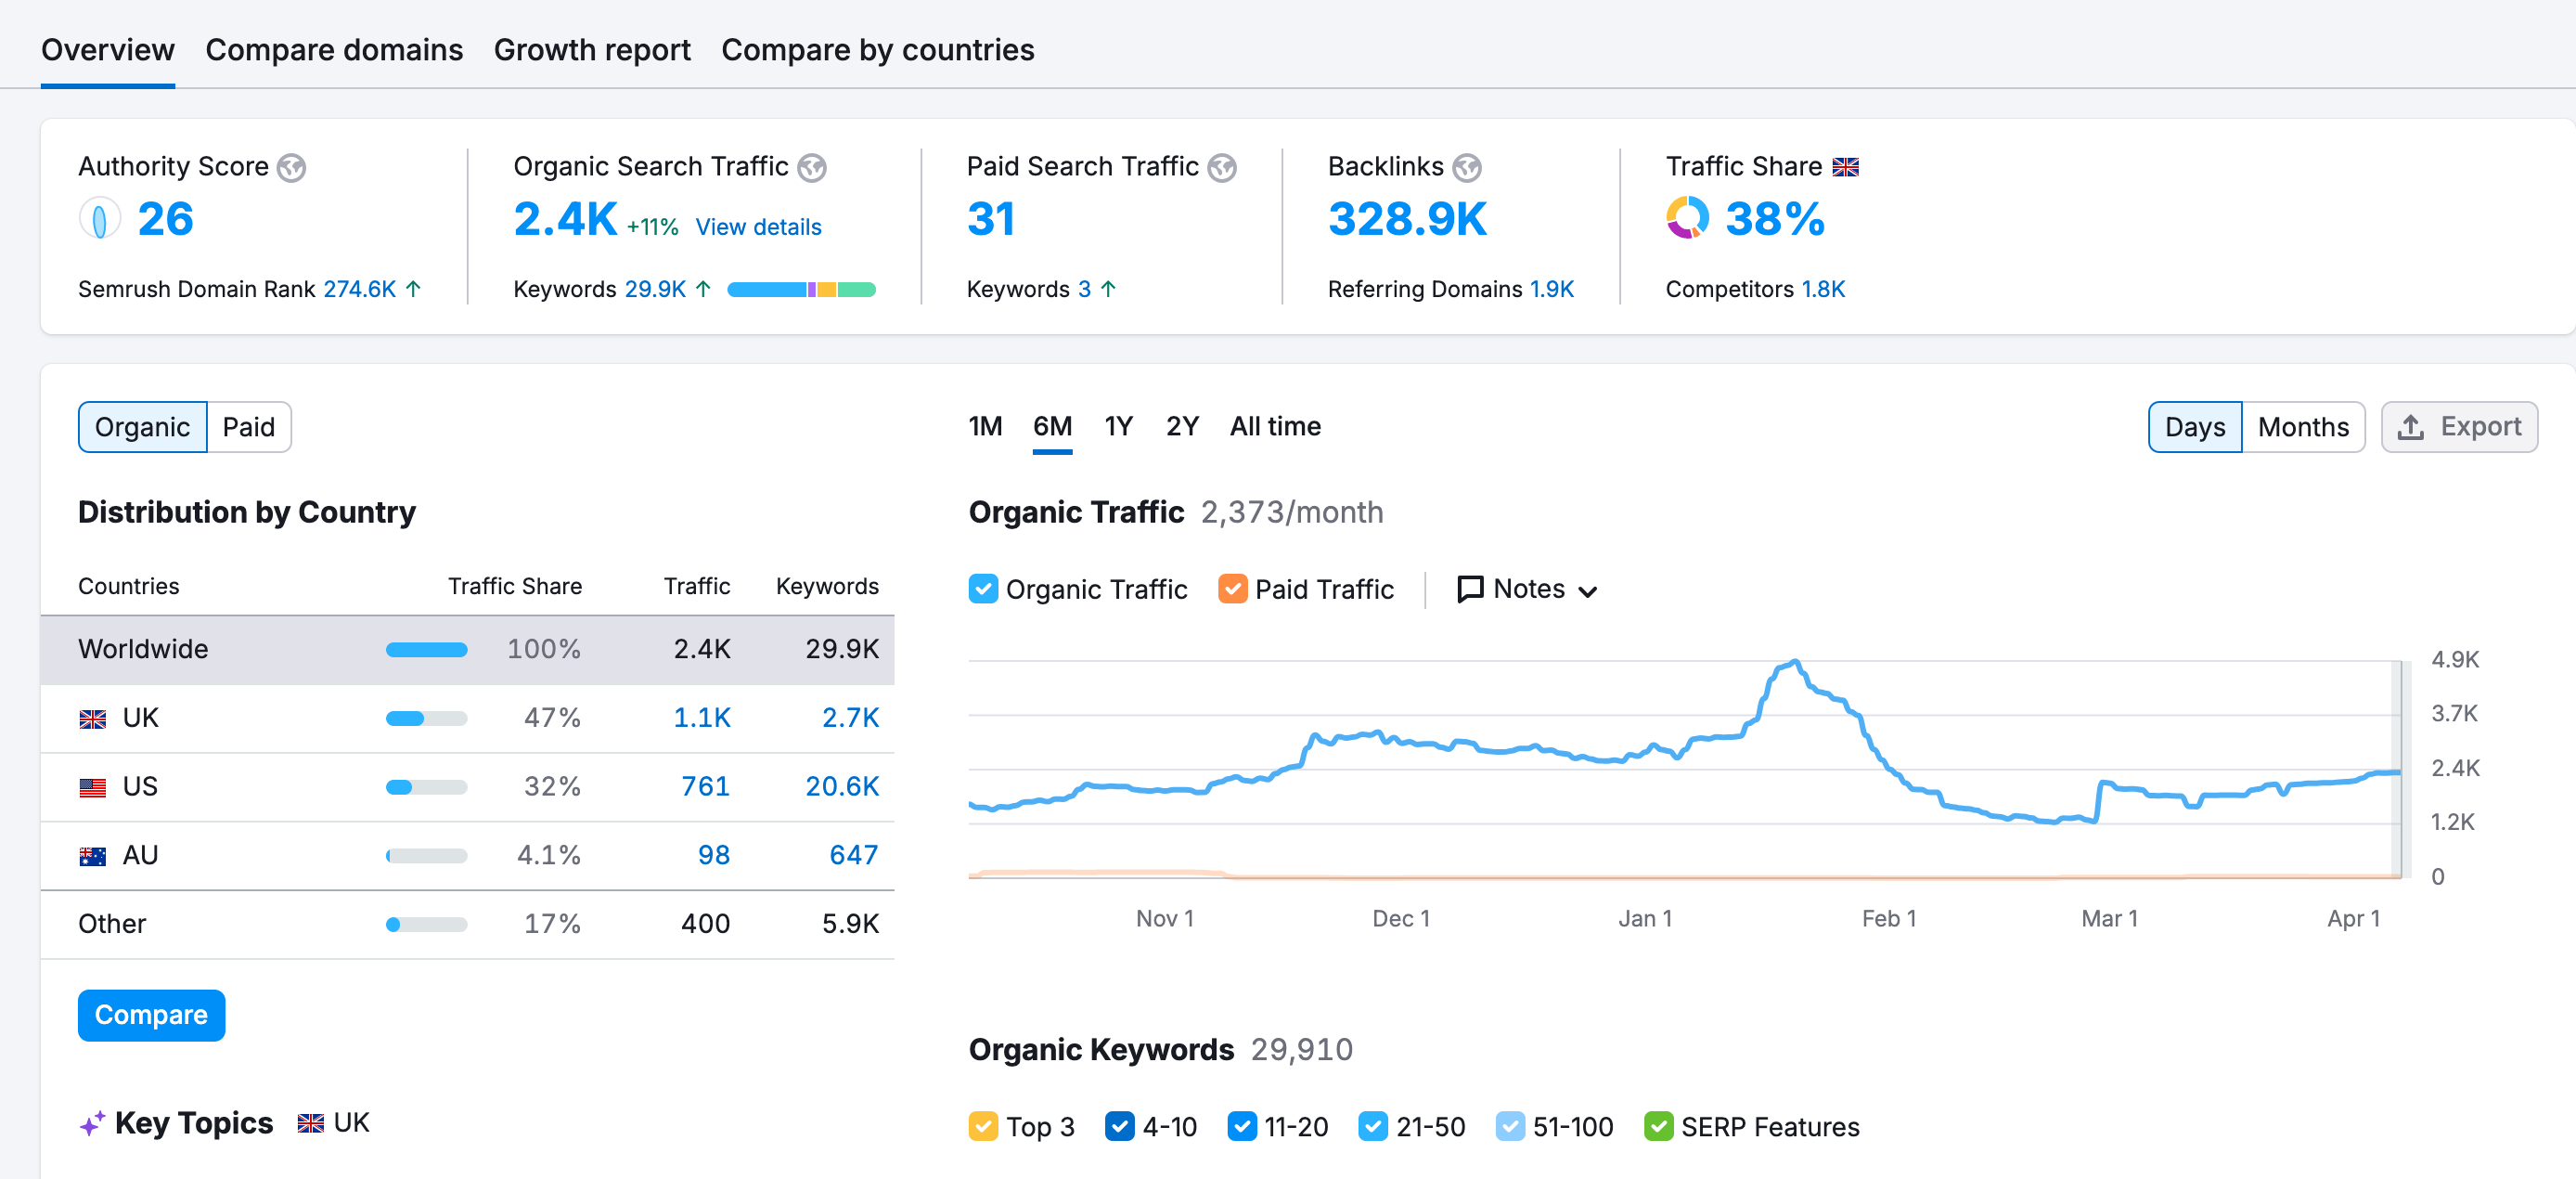Select the 1Y time range

[x=1117, y=427]
